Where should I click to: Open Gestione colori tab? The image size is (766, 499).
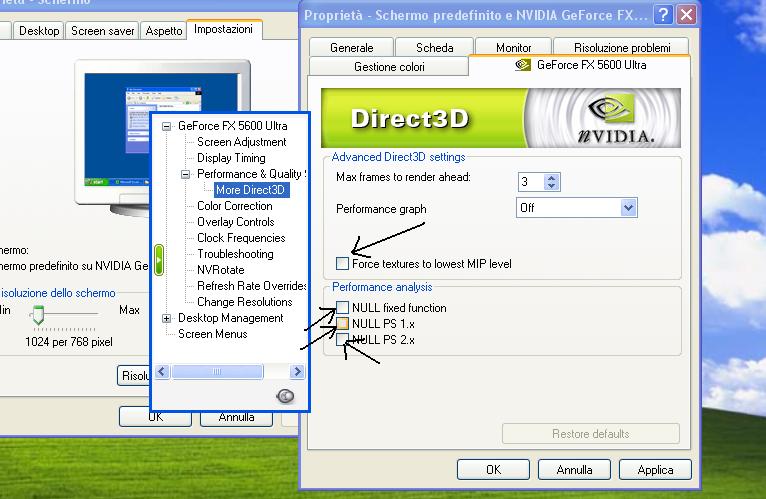tap(389, 67)
